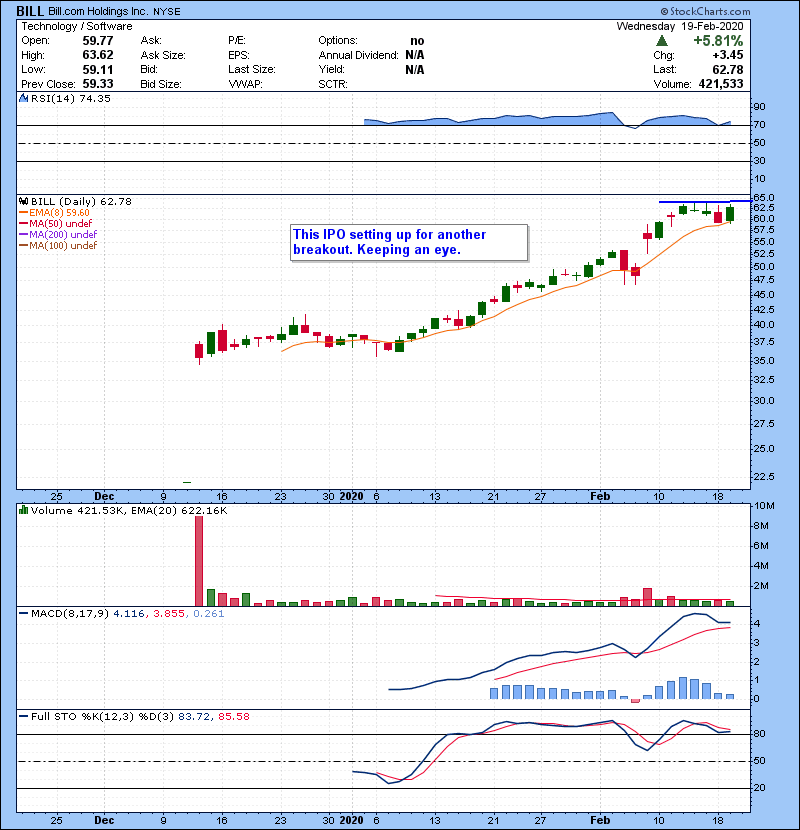This screenshot has width=800, height=830.
Task: Click the Bill.com Holdings Inc. company name
Action: (x=98, y=11)
